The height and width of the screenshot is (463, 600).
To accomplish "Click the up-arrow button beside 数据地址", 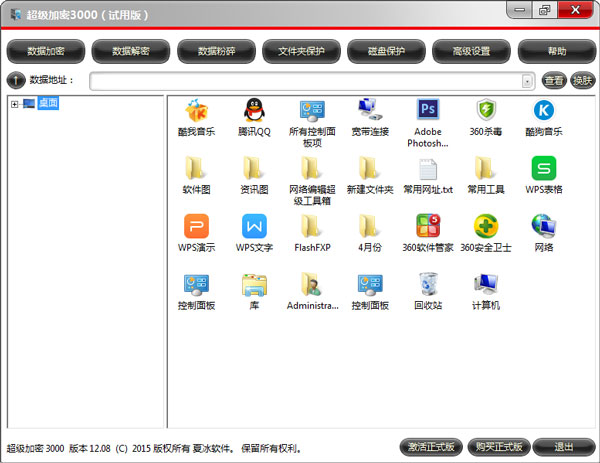I will [16, 80].
